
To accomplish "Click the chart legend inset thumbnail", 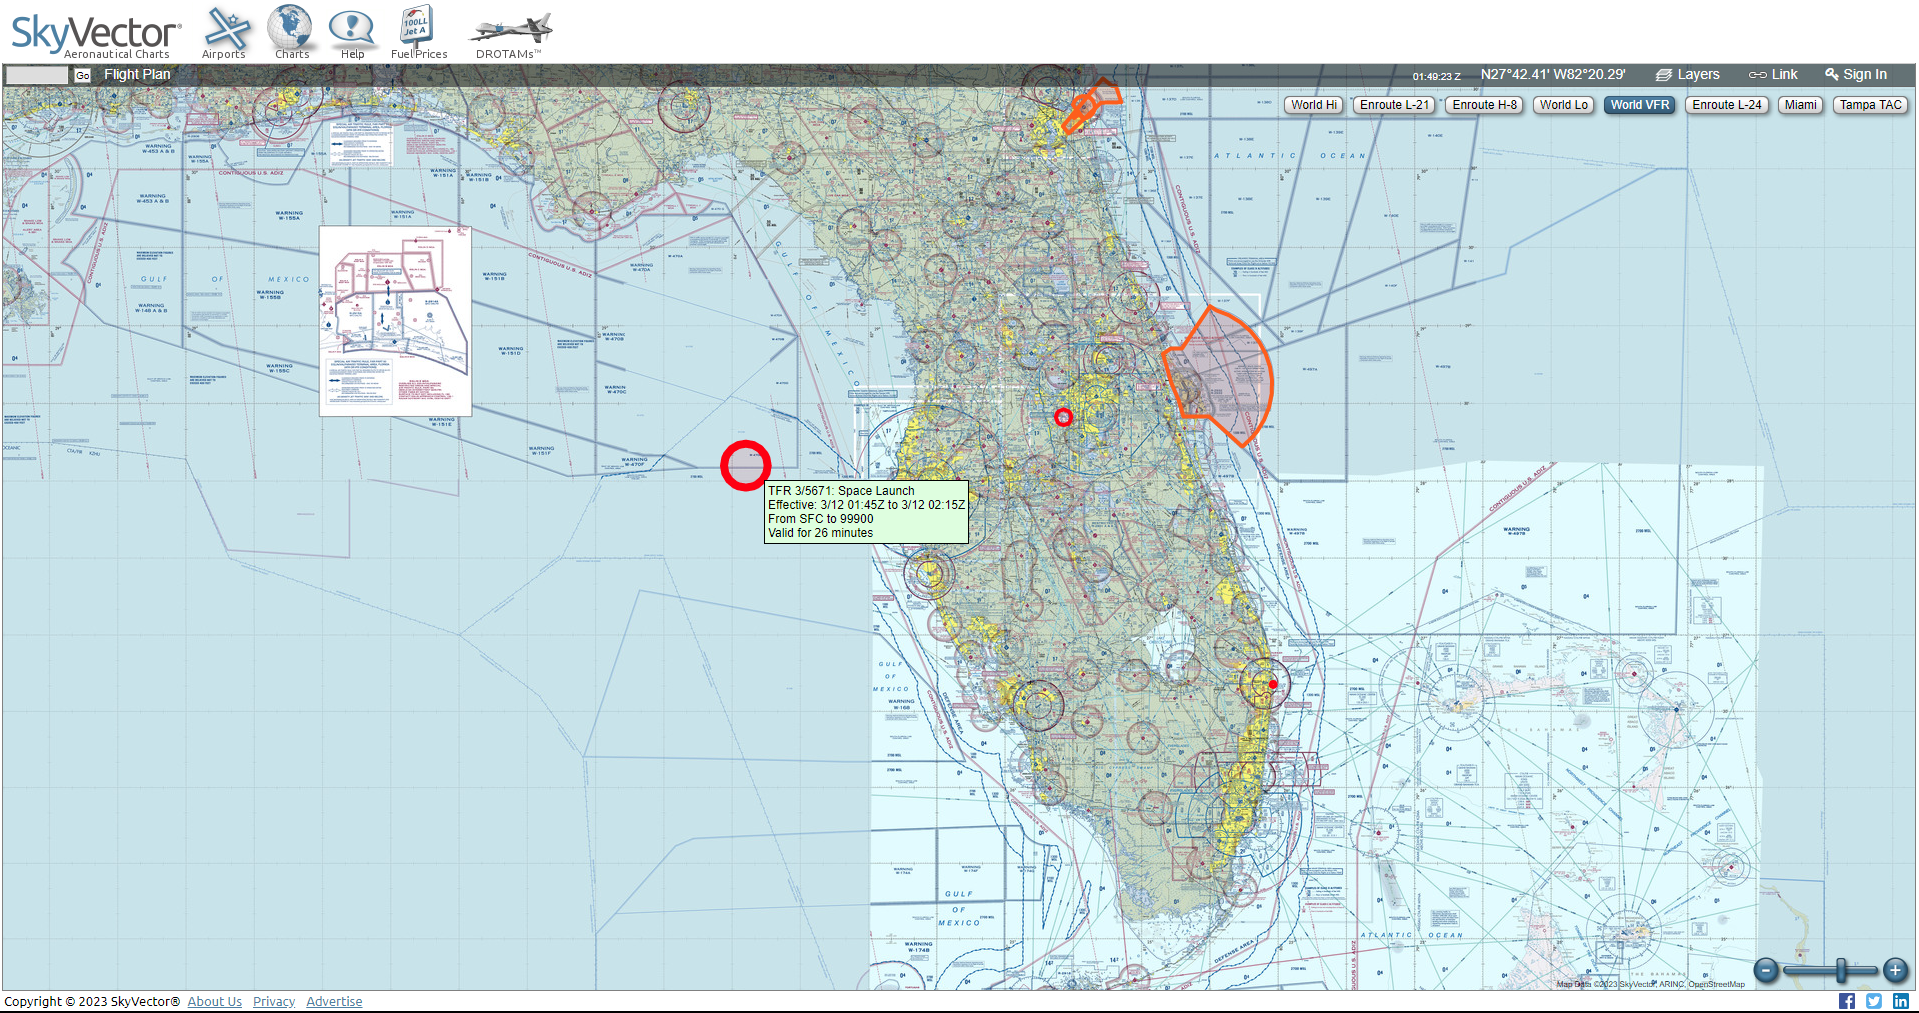I will (x=395, y=321).
